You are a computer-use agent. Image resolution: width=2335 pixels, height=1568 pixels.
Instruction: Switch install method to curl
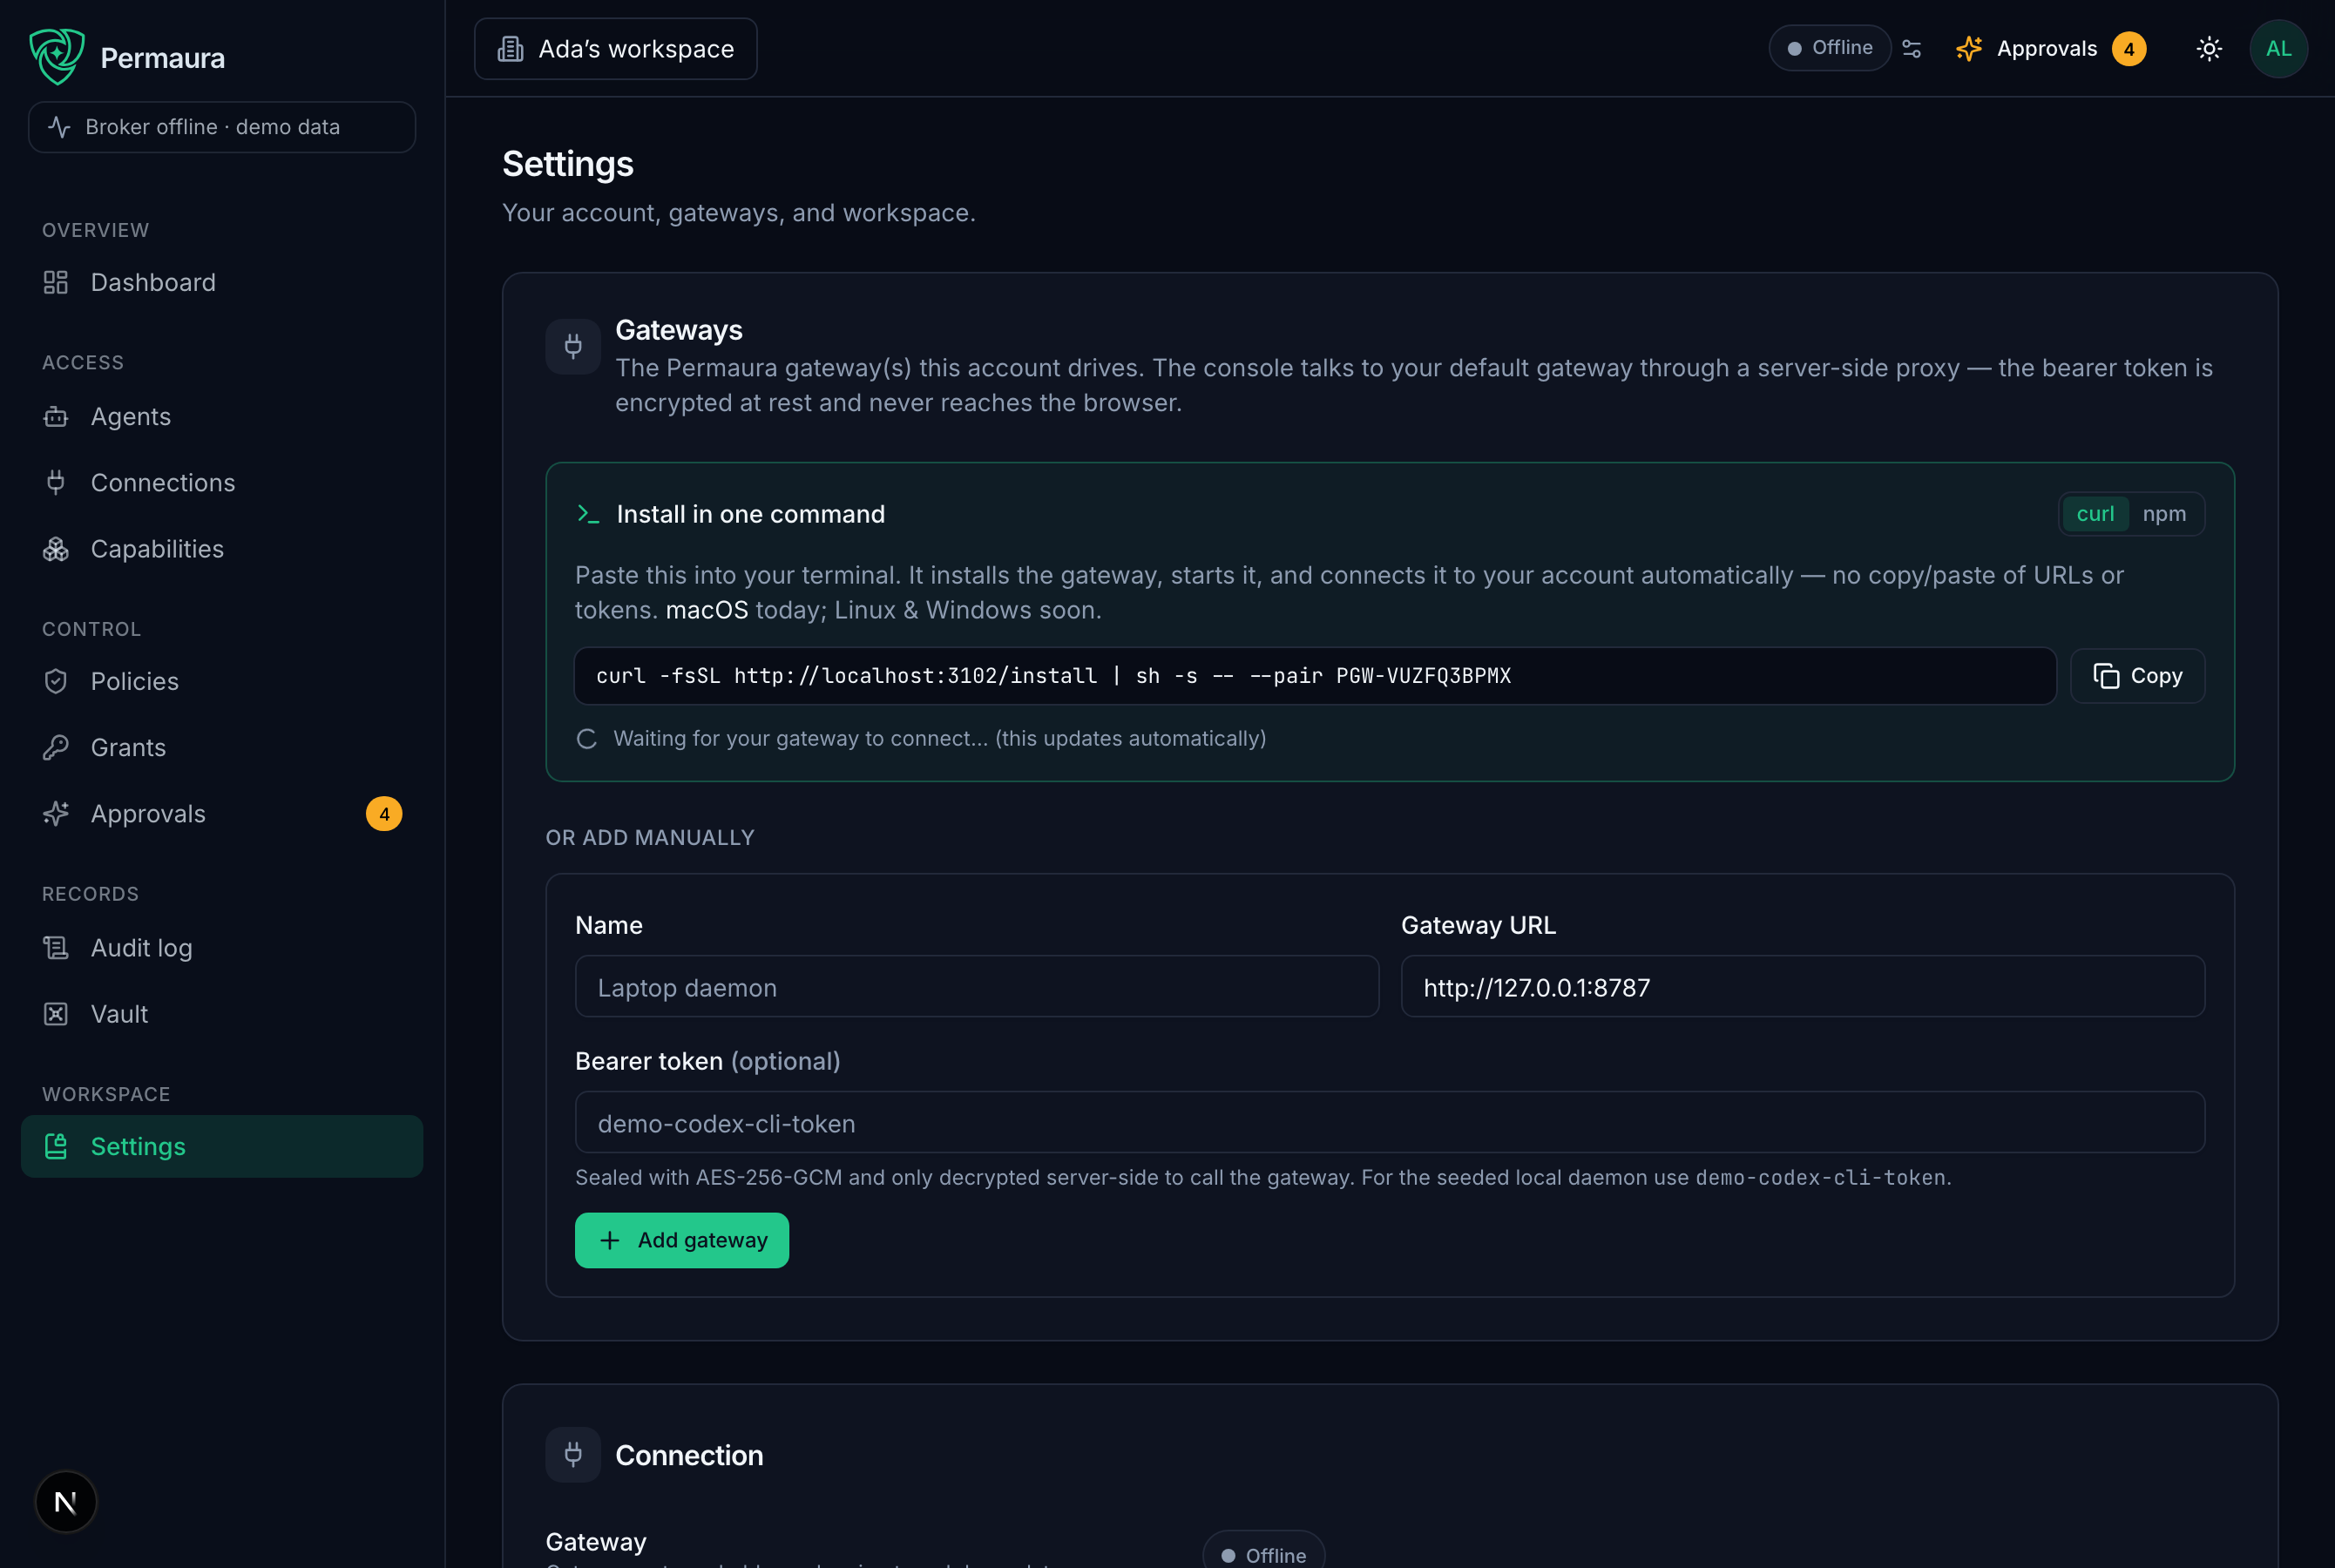(2095, 514)
